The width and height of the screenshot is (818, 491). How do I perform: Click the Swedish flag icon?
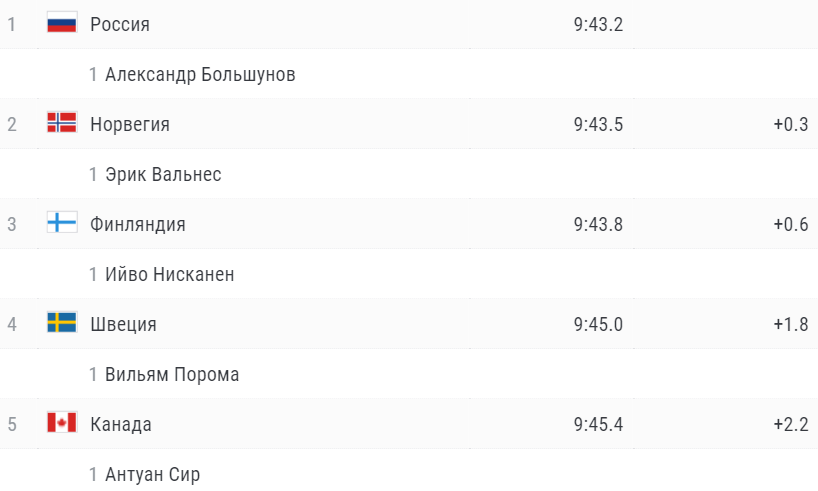point(62,323)
